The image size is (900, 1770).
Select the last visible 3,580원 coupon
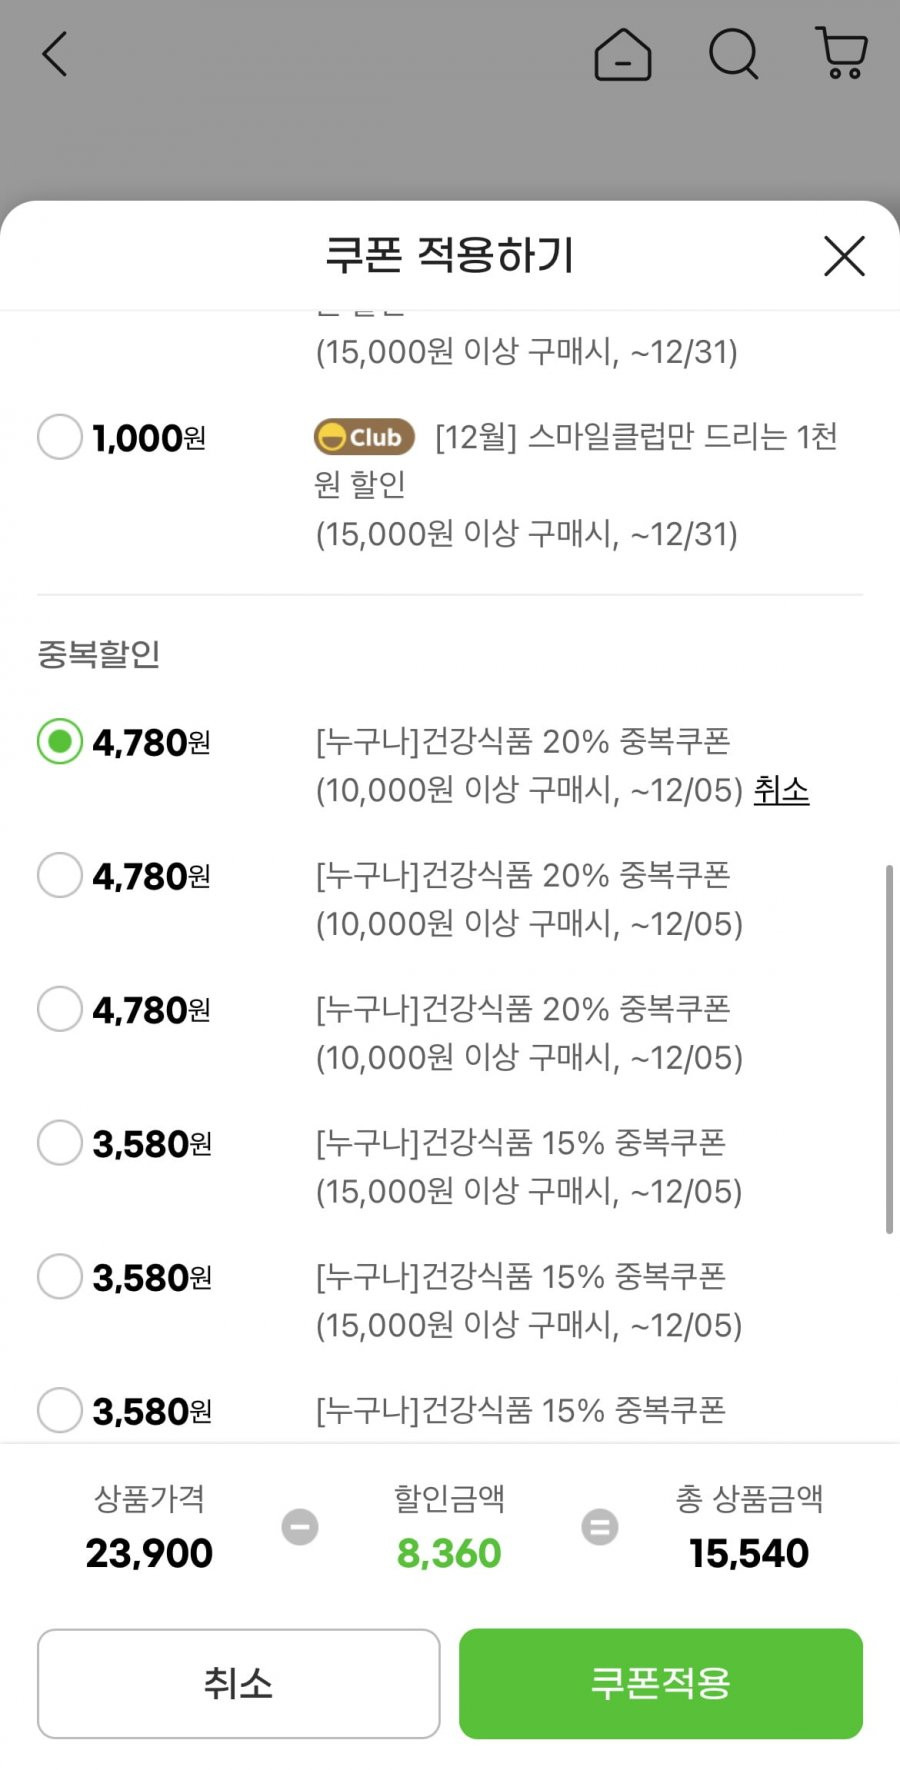(59, 1411)
